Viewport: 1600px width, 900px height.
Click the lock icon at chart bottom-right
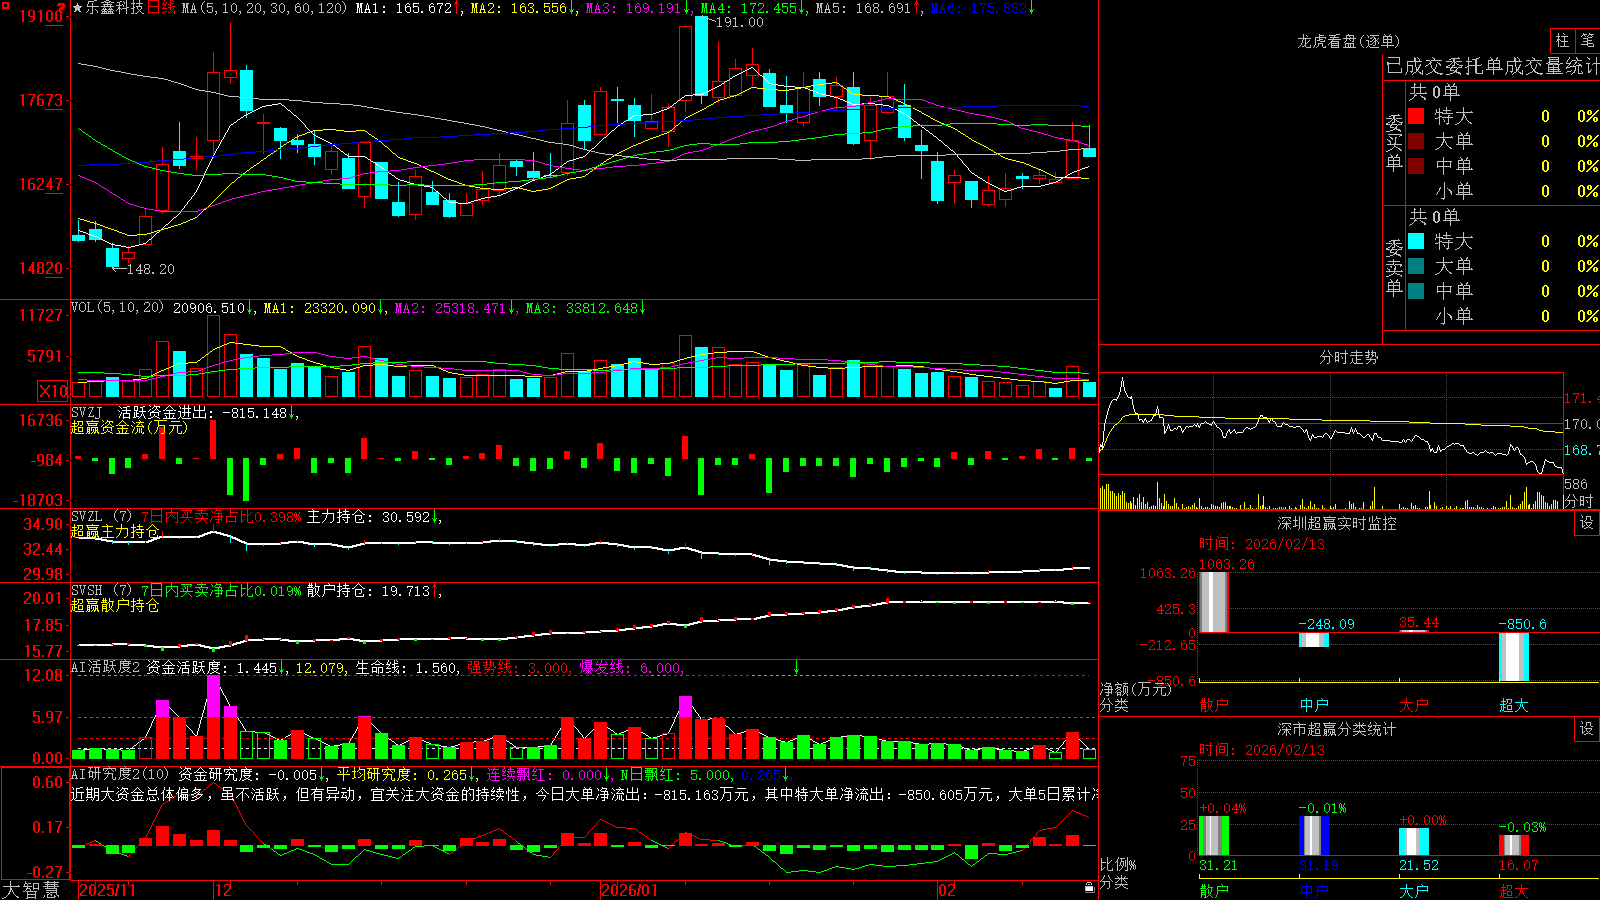pyautogui.click(x=1089, y=887)
